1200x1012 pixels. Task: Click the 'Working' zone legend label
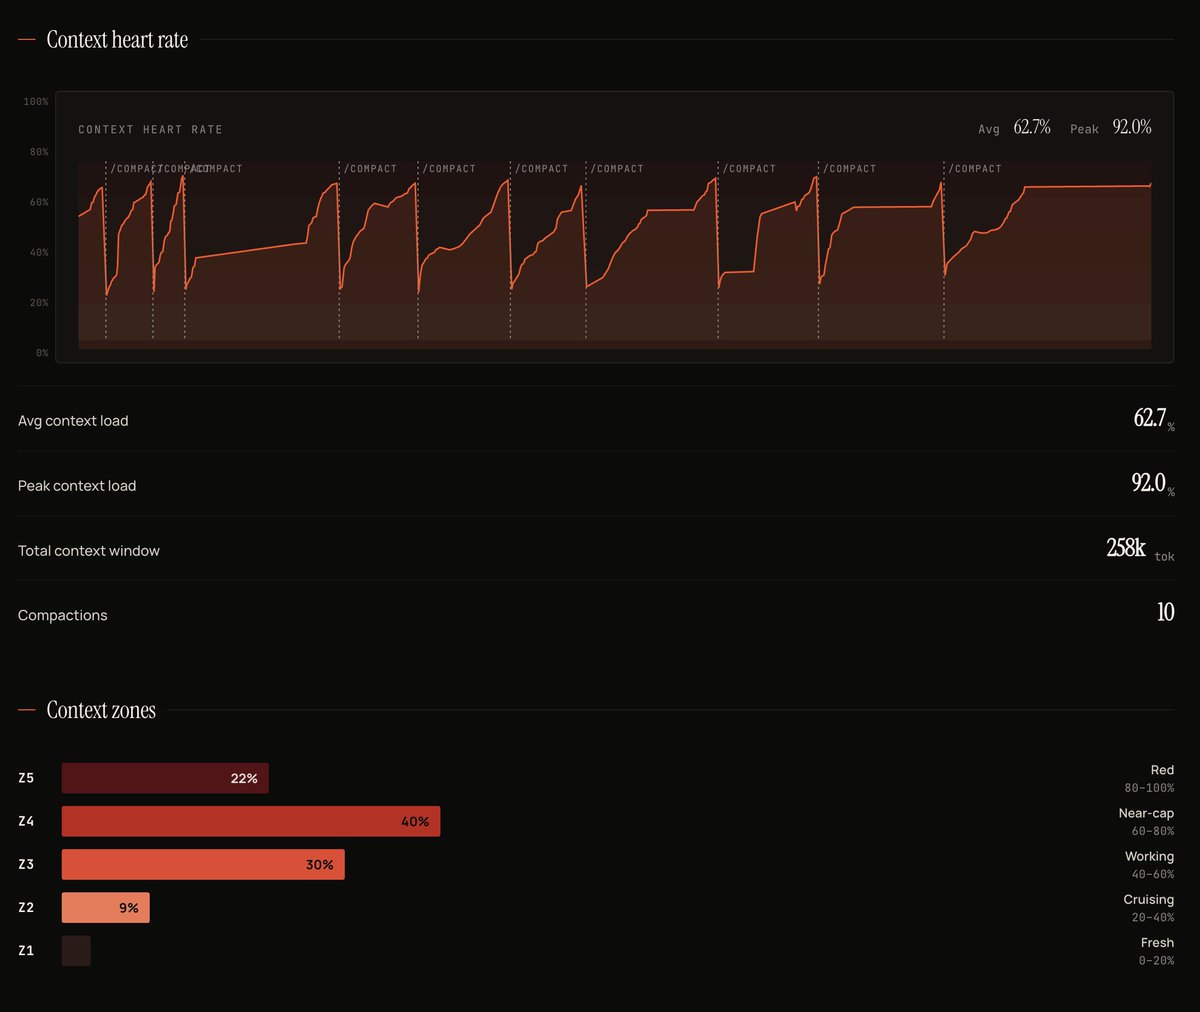[x=1149, y=856]
